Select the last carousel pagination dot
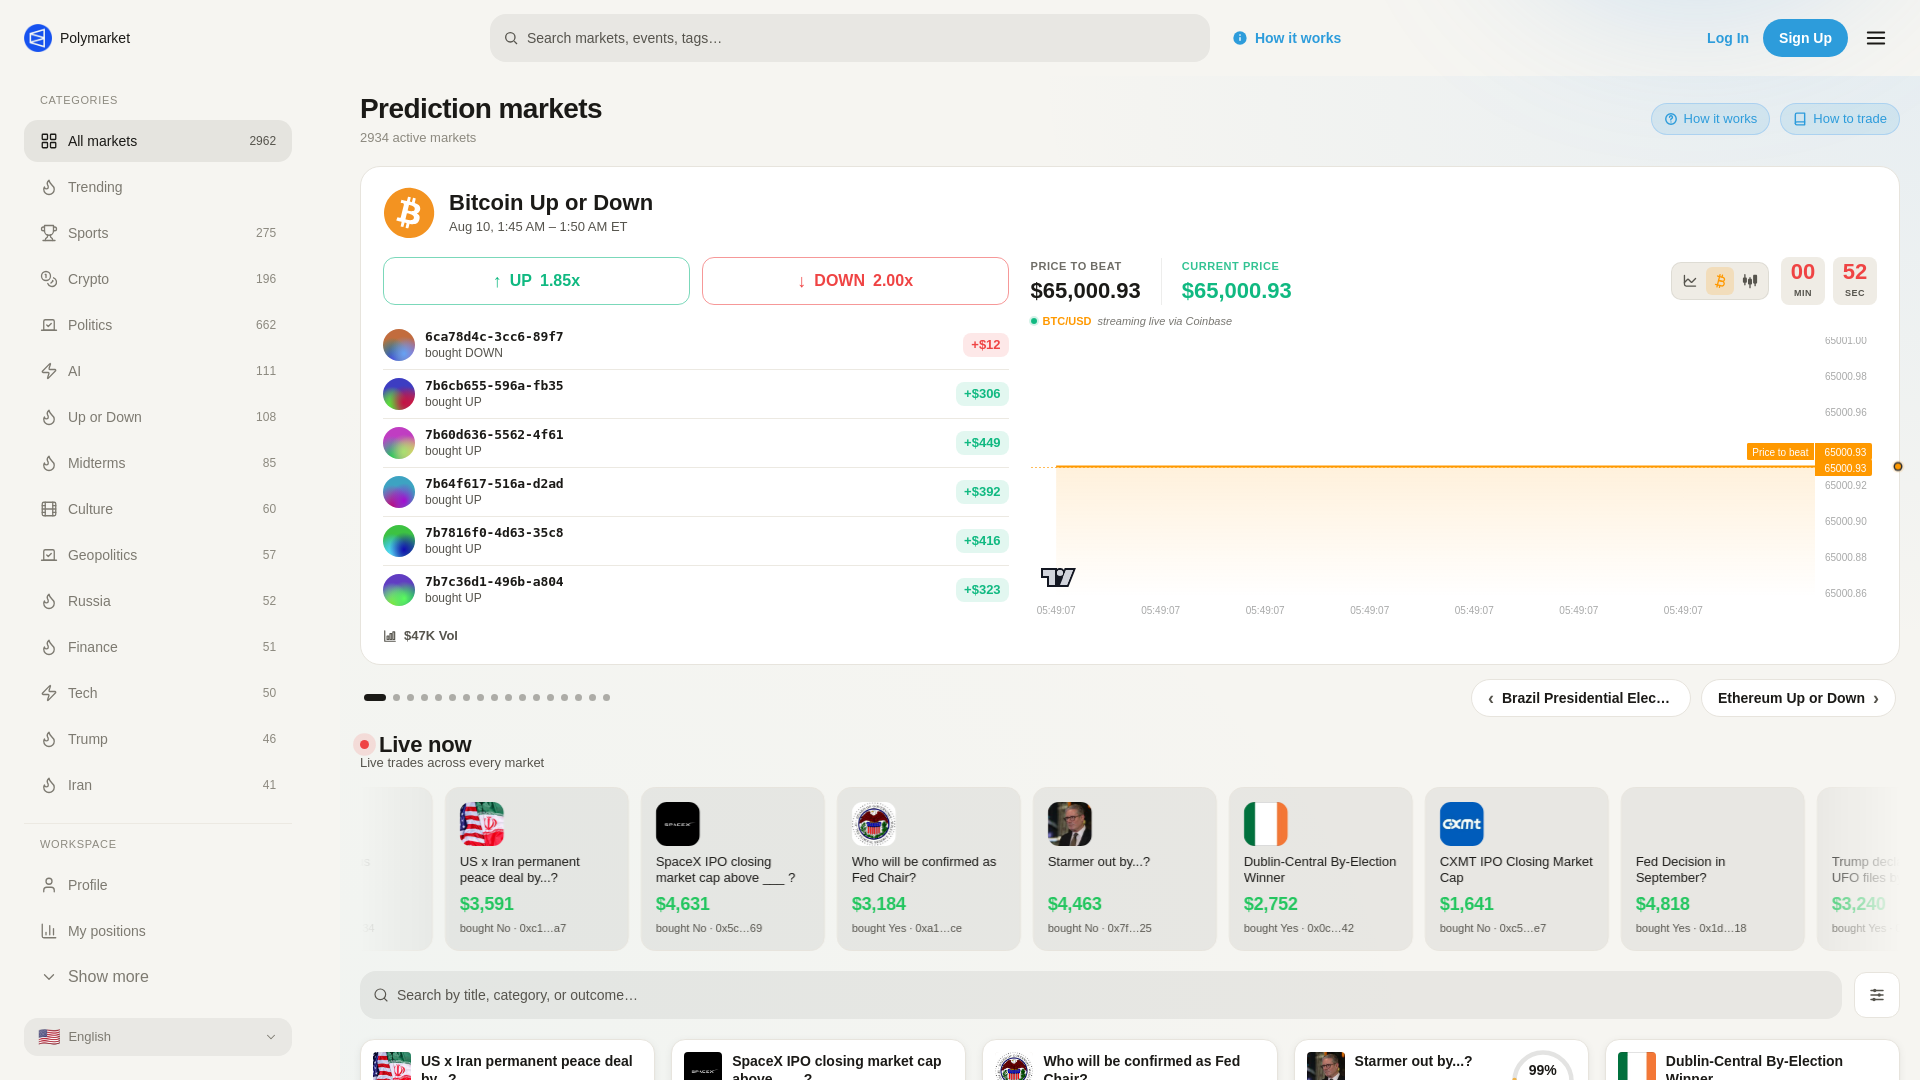 tap(607, 698)
